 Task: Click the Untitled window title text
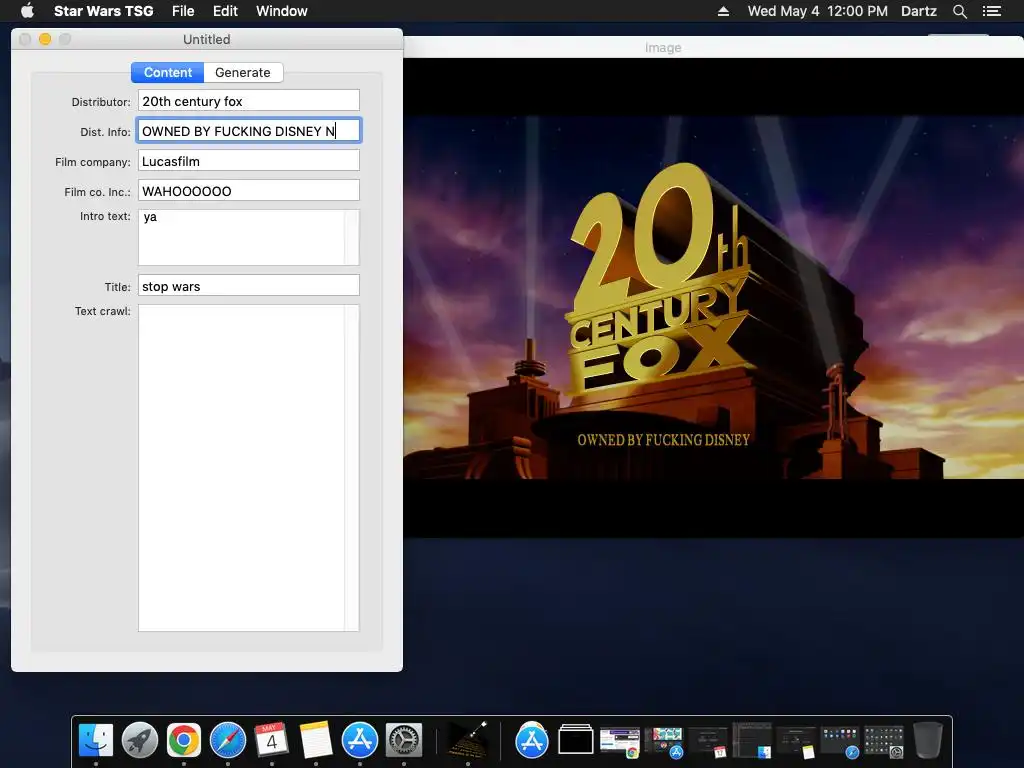(206, 39)
